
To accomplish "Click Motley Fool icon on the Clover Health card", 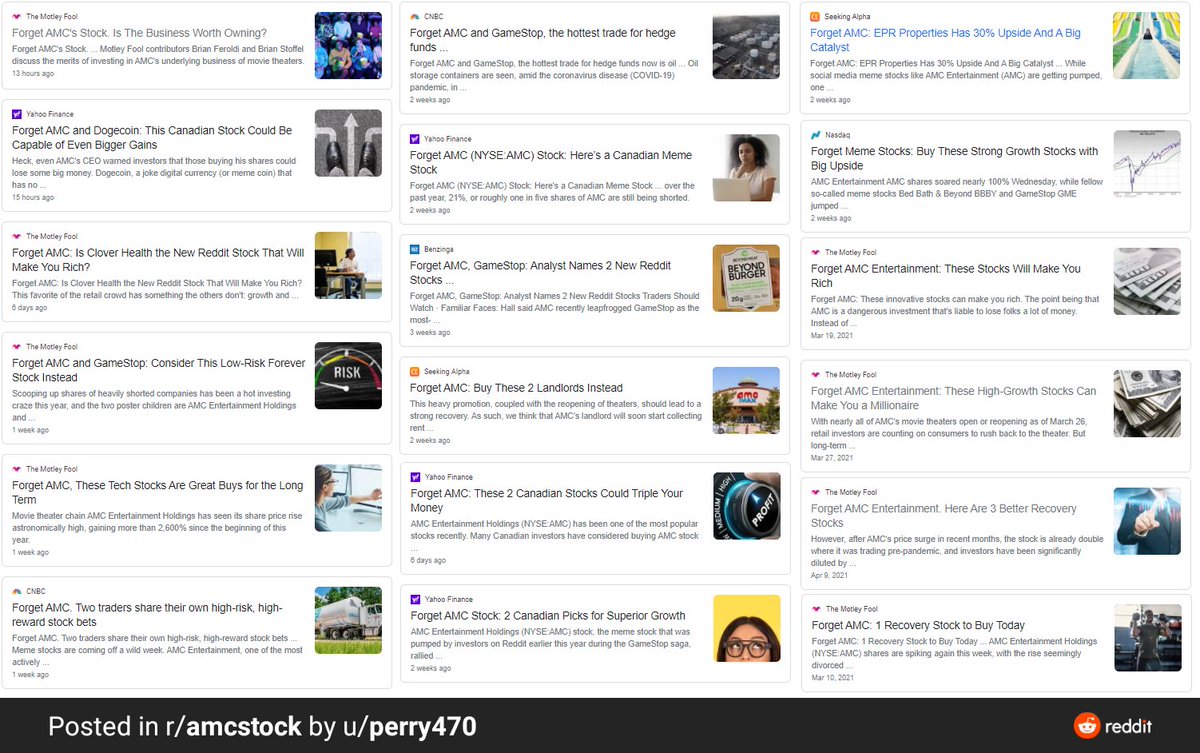I will tap(17, 237).
